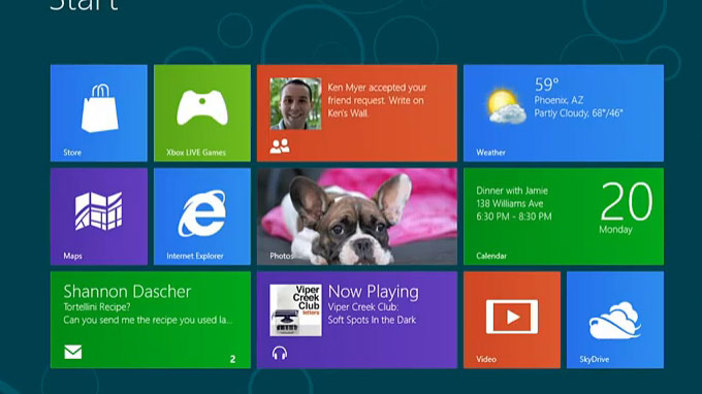
Task: Click the Phoenix, AZ location text
Action: pyautogui.click(x=559, y=100)
